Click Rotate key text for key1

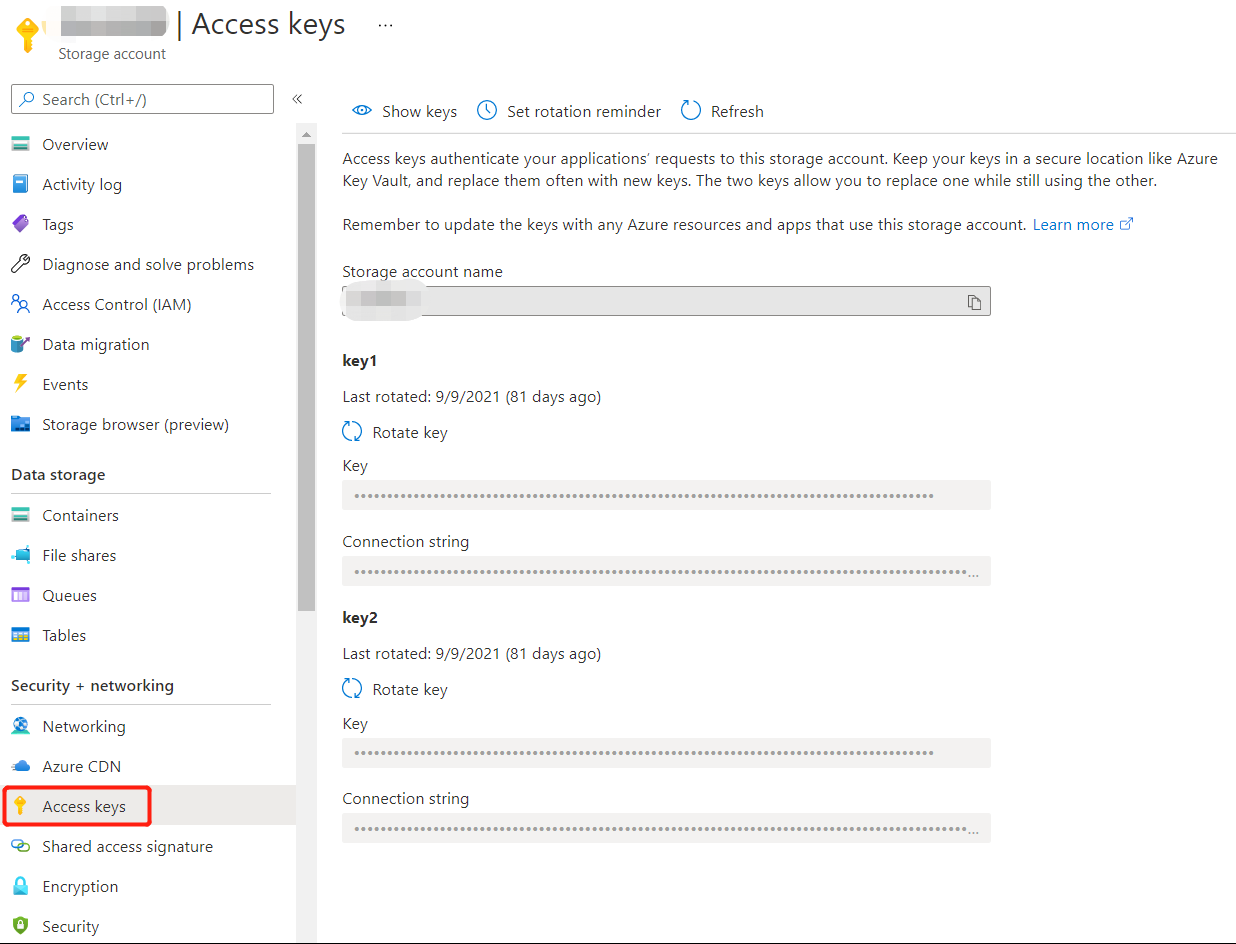(x=410, y=432)
